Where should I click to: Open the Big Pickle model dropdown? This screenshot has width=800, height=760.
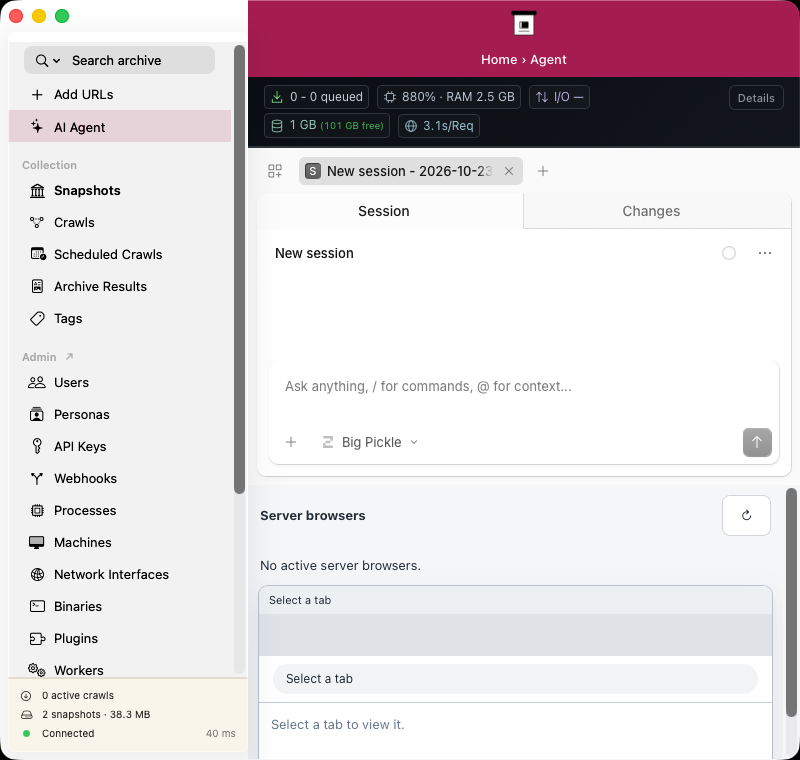(x=370, y=442)
